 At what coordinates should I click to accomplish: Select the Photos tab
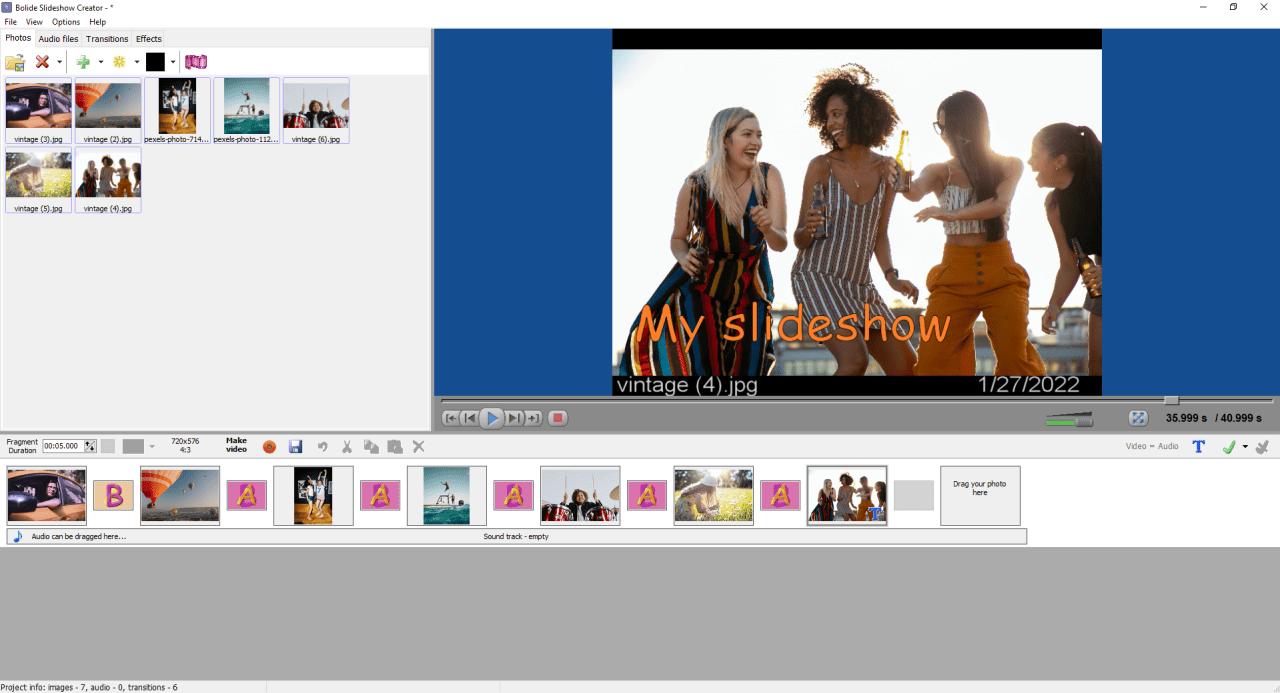coord(18,38)
